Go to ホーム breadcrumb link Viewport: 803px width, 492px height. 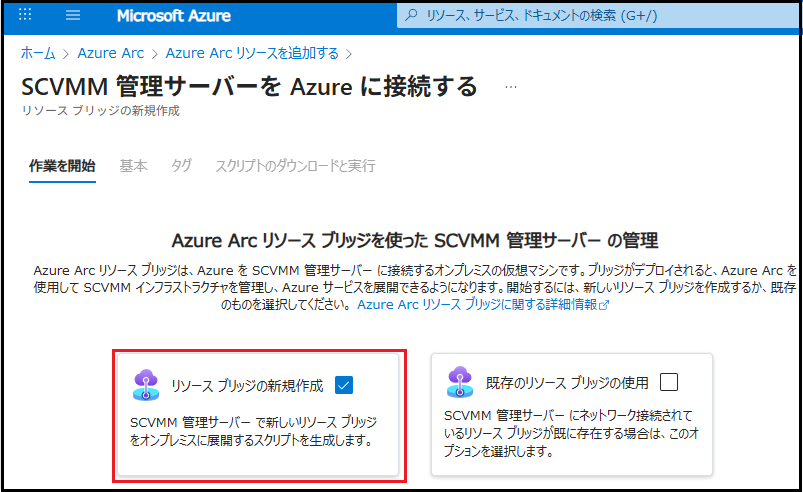pos(38,53)
